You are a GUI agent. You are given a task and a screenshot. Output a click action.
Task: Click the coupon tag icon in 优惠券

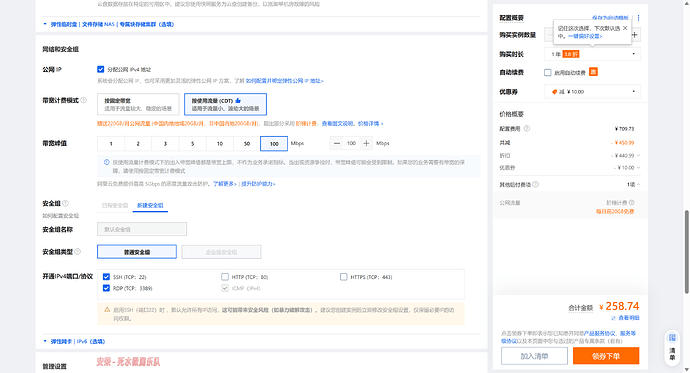pos(554,92)
